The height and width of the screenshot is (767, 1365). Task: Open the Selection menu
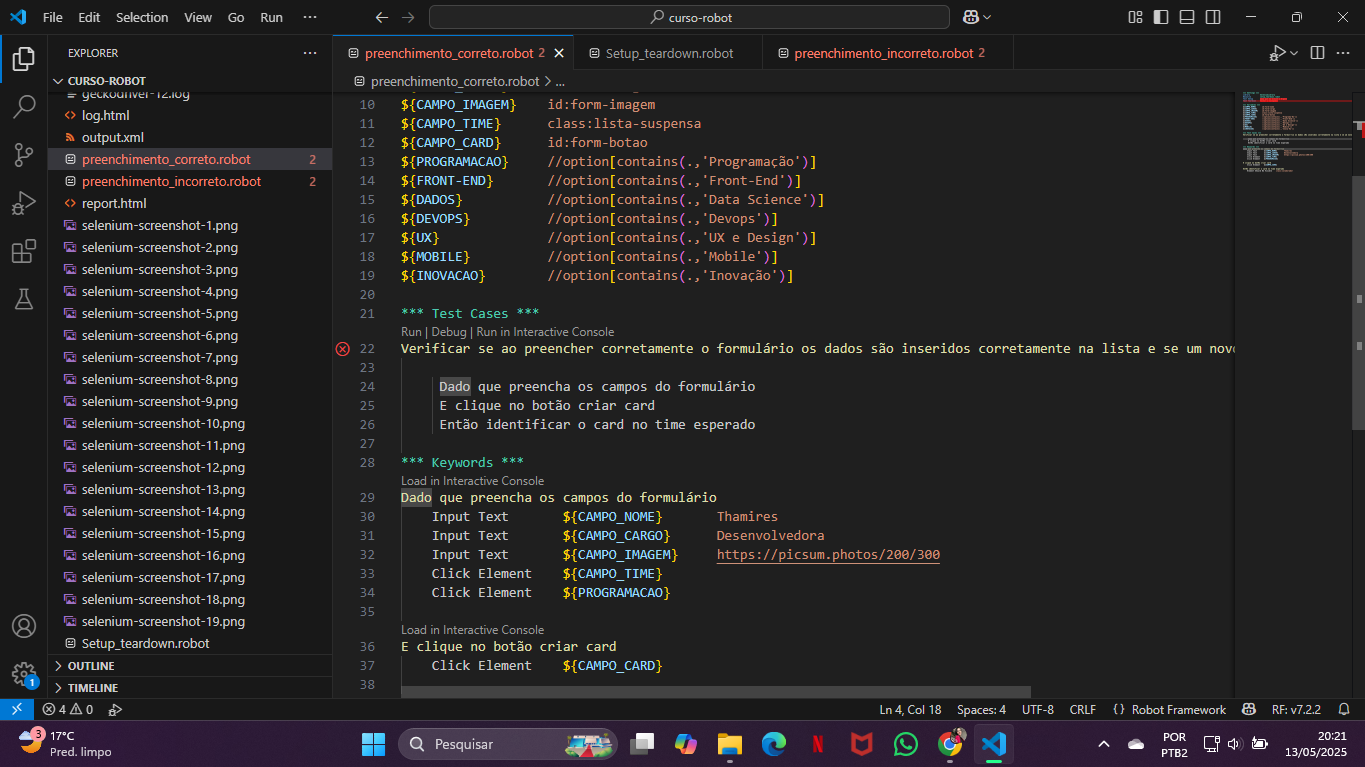(142, 17)
